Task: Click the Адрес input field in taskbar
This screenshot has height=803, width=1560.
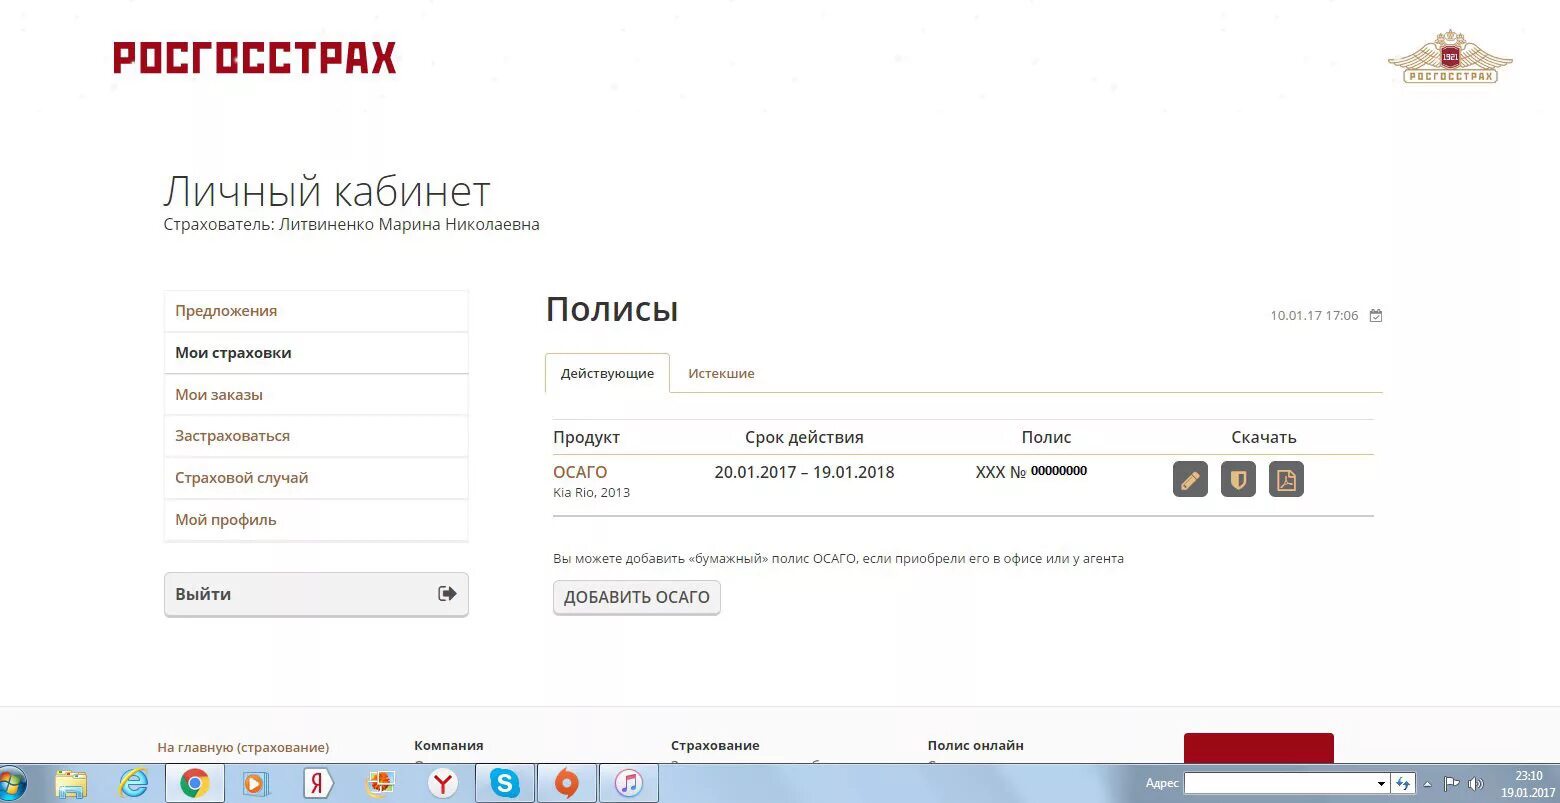Action: click(x=1279, y=784)
